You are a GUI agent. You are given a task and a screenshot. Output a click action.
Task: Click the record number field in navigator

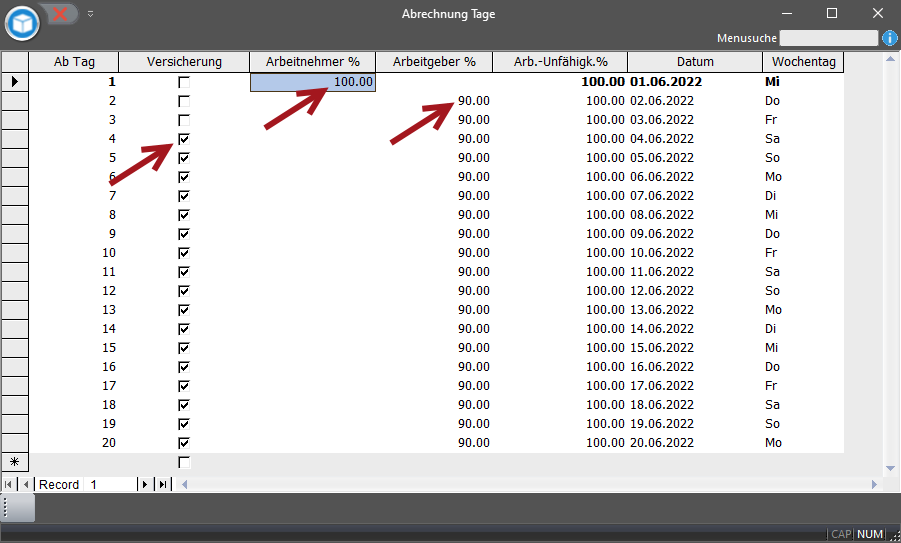tap(109, 484)
